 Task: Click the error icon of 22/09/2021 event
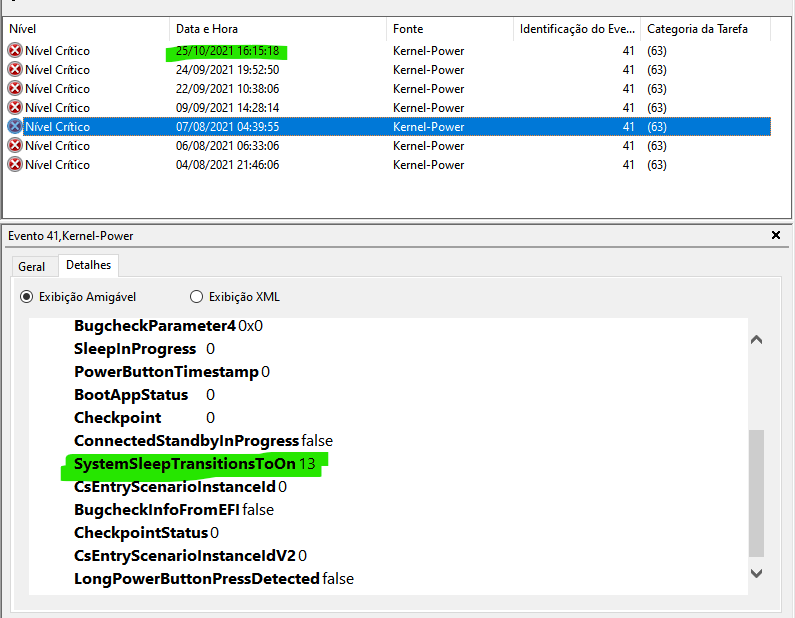coord(15,88)
